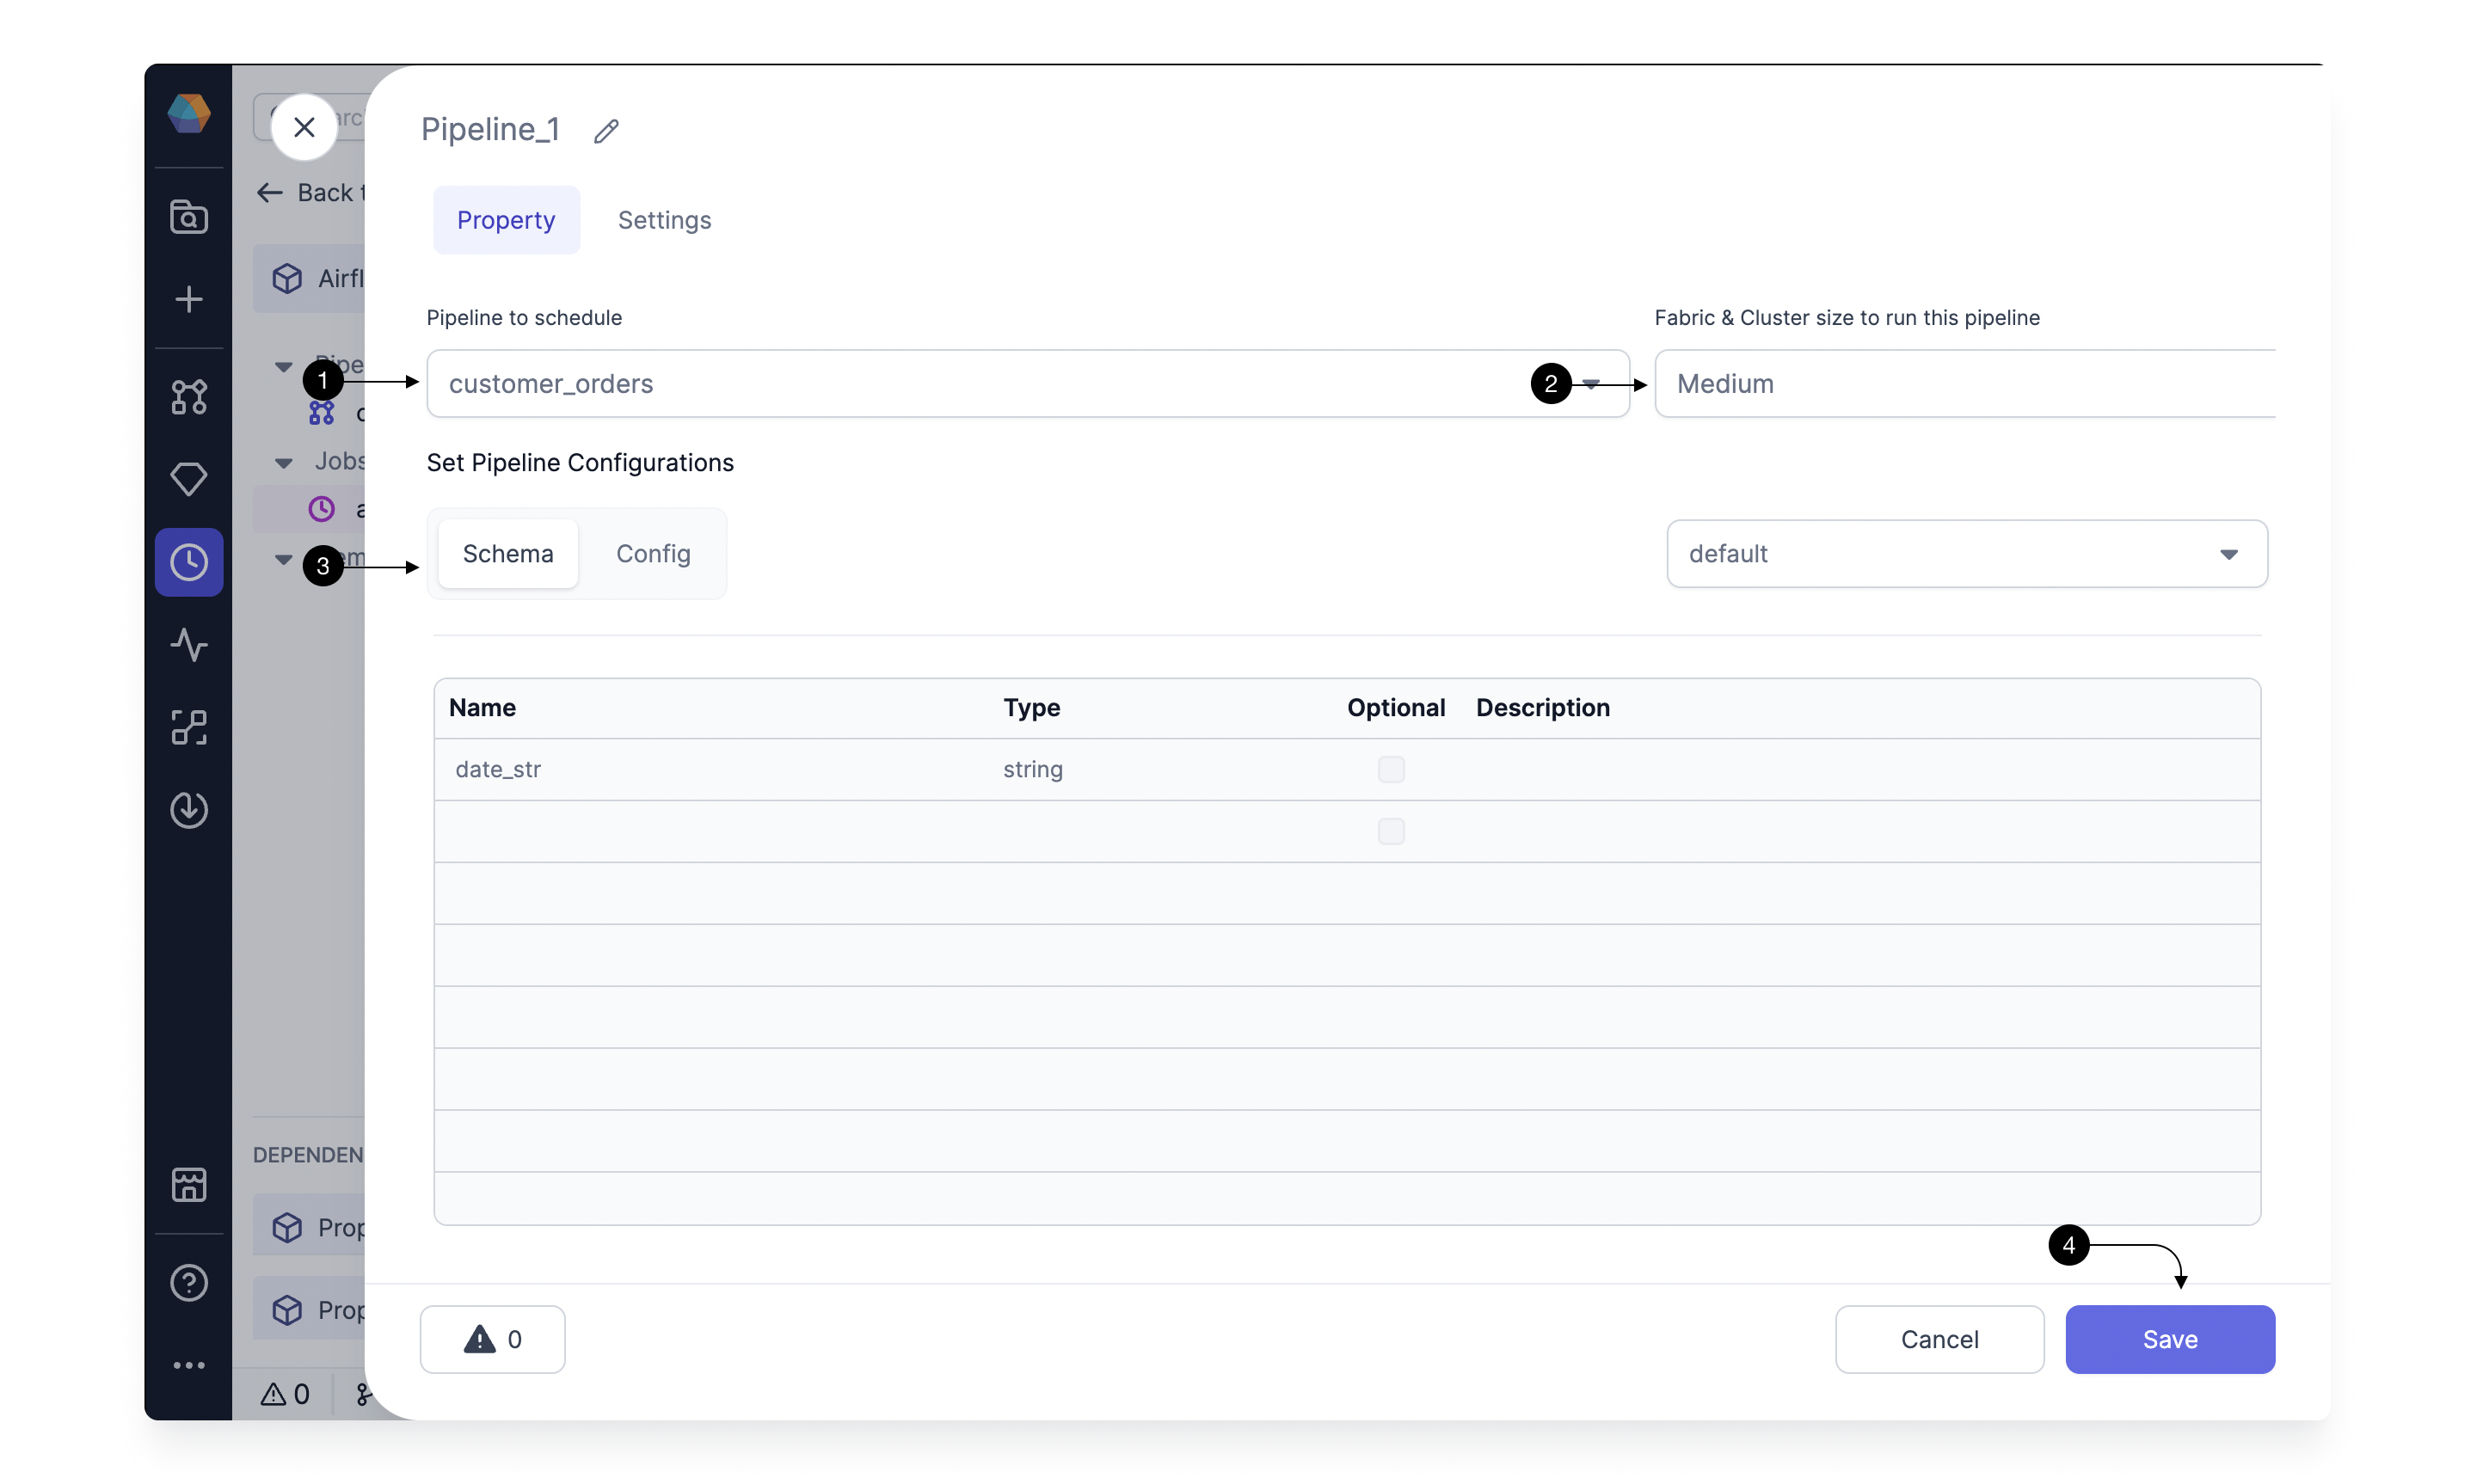Open the three-dot more menu in sidebar
This screenshot has width=2477, height=1484.
188,1365
